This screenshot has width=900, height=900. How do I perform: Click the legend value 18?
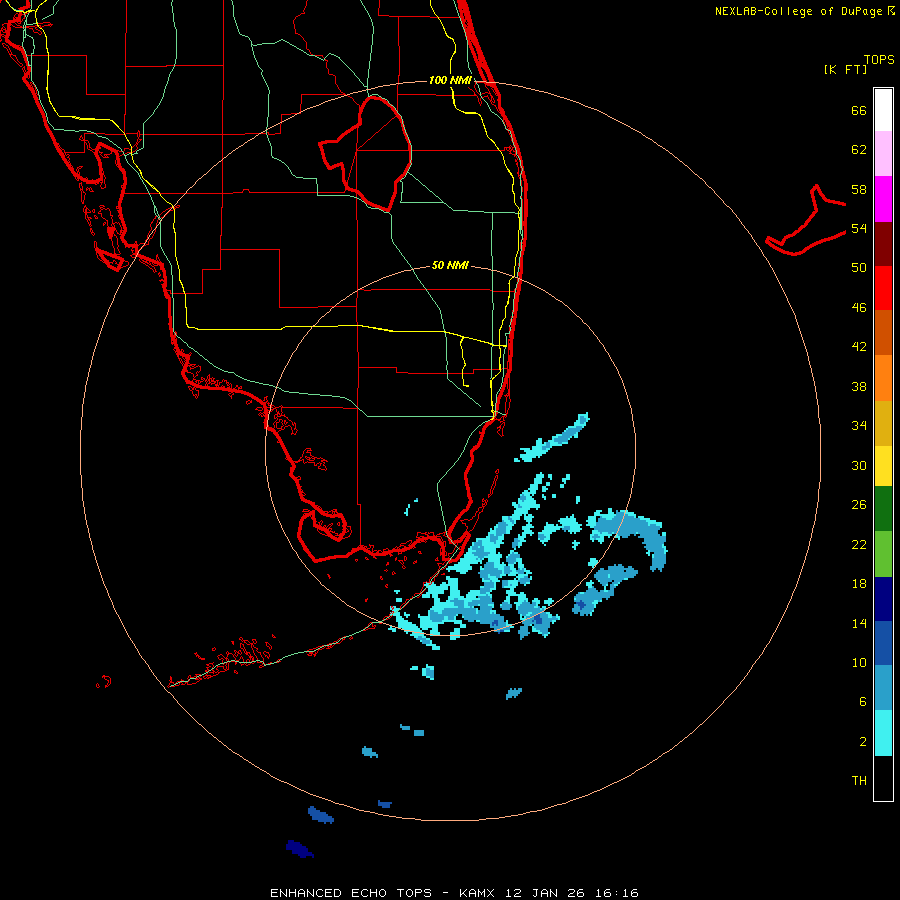(859, 584)
